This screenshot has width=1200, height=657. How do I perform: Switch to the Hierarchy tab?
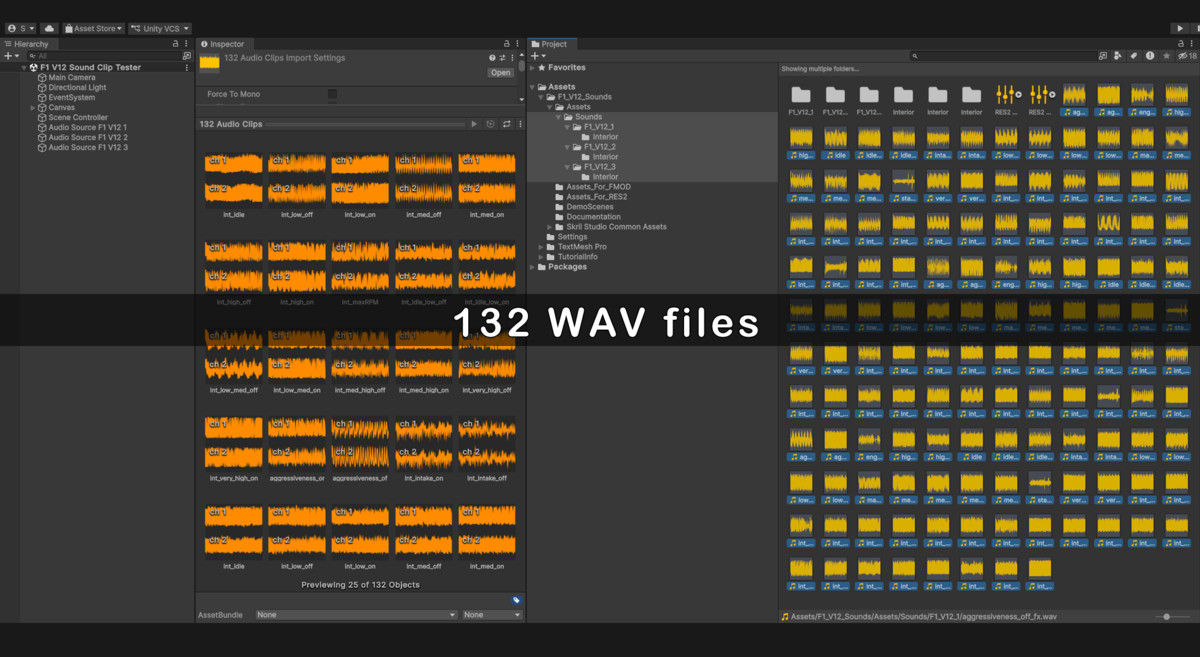click(x=27, y=44)
